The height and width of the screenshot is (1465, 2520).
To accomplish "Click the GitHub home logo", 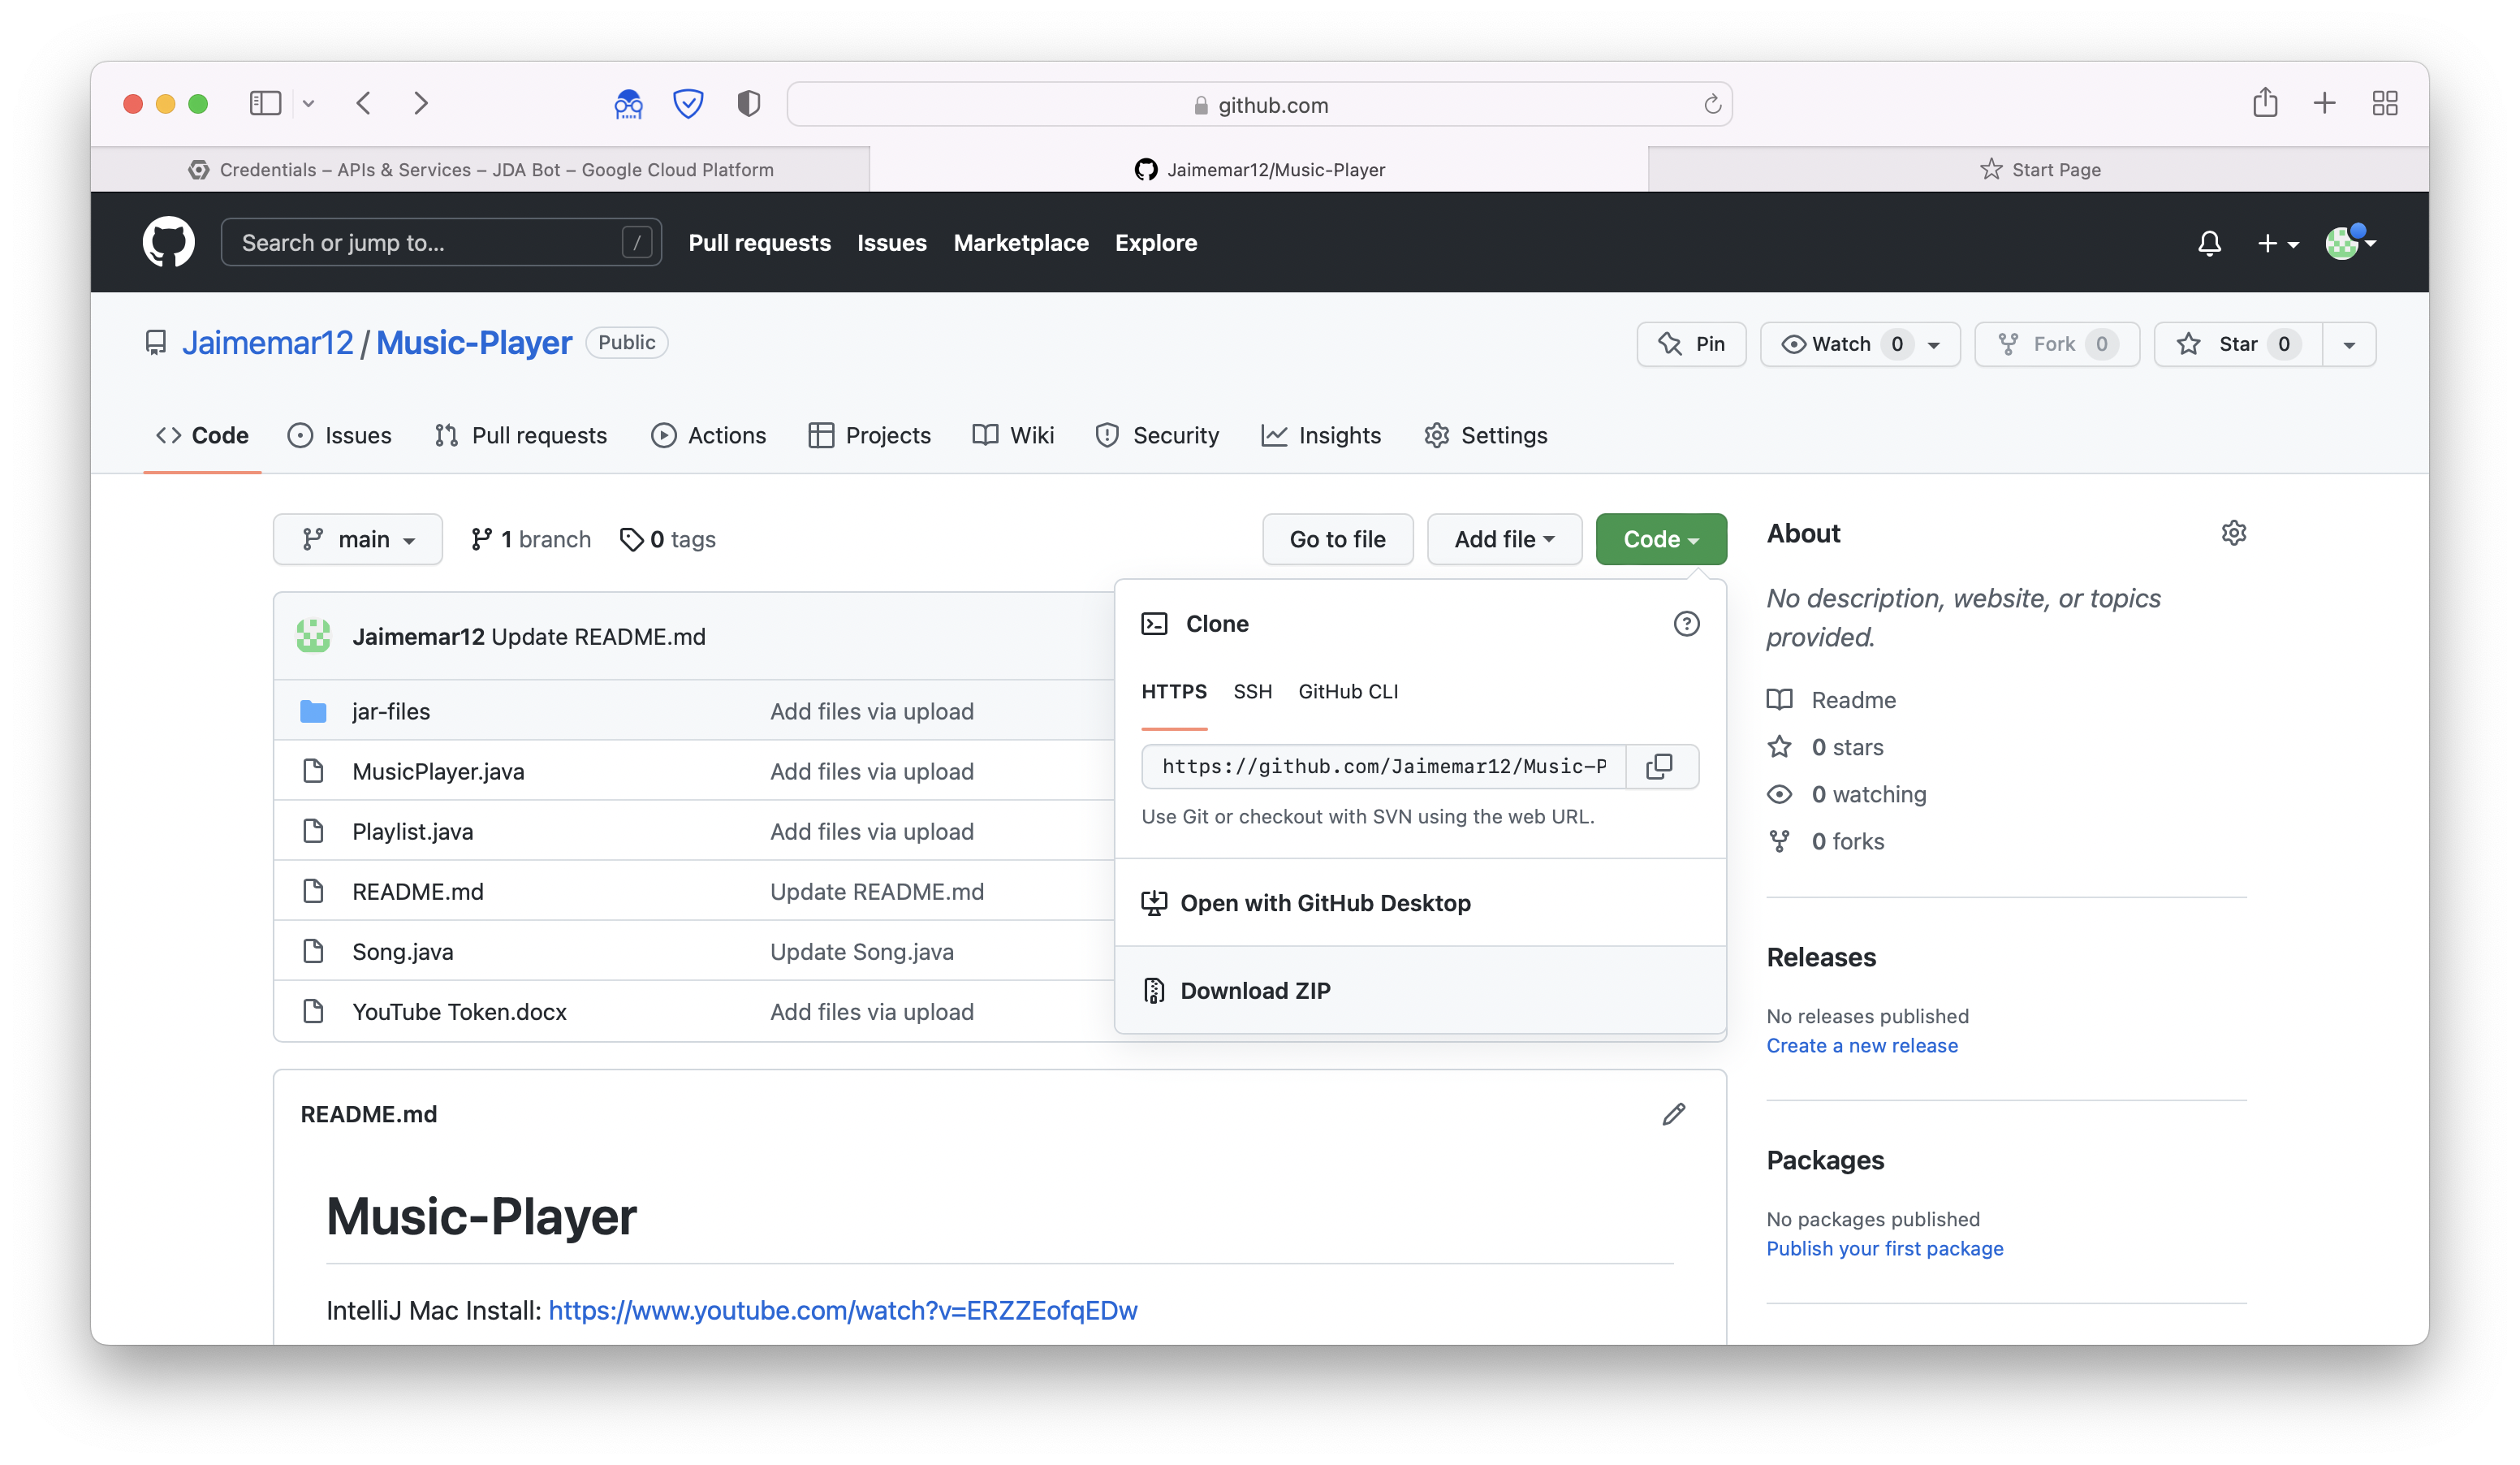I will [x=168, y=241].
